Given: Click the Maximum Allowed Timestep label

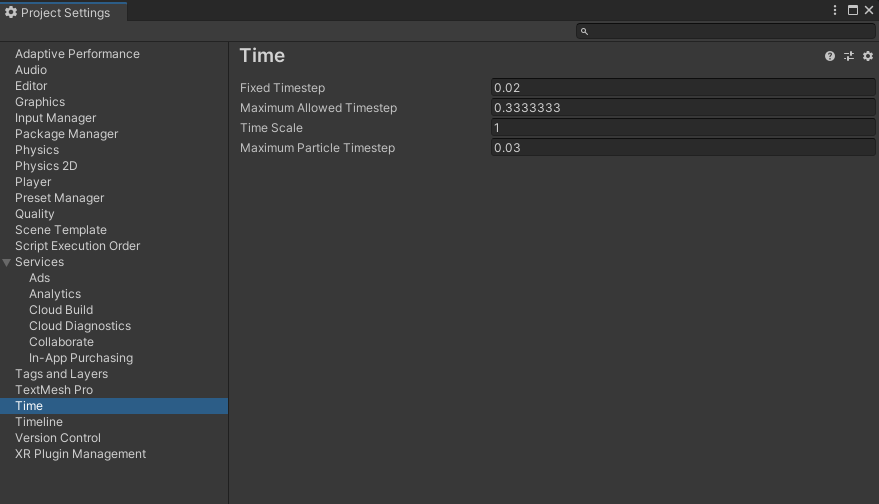Looking at the screenshot, I should point(318,108).
